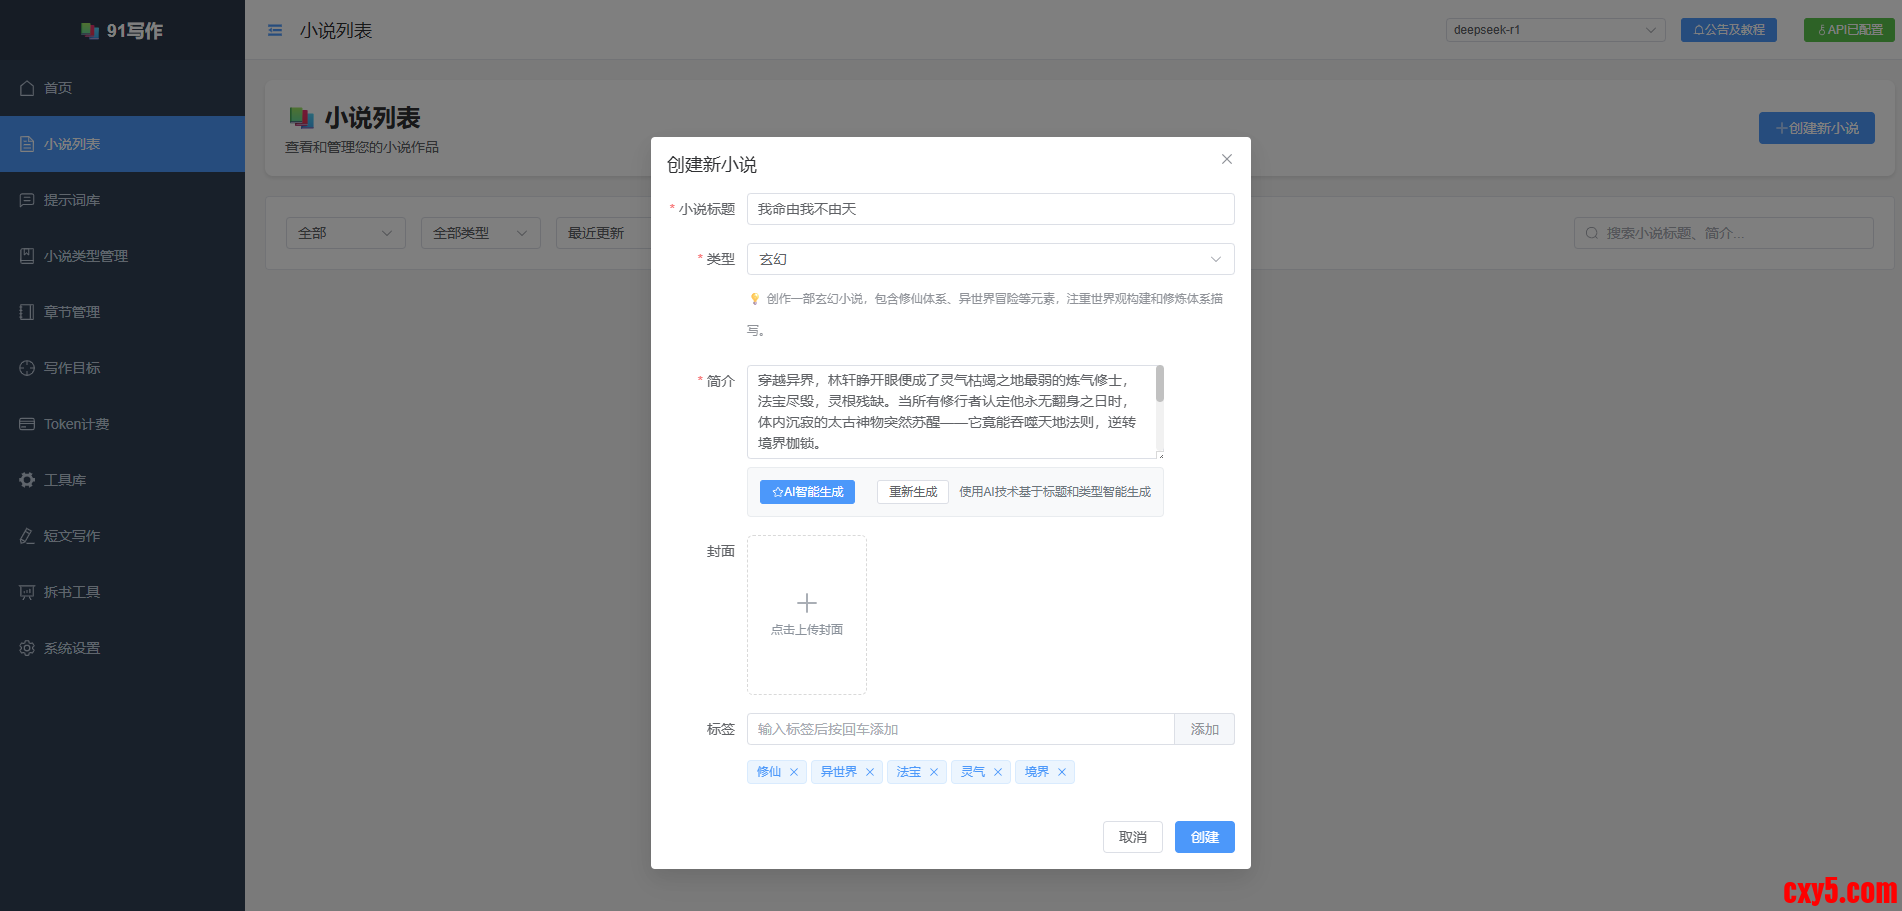Viewport: 1902px width, 911px height.
Task: Click the hamburger menu collapse icon
Action: click(275, 31)
